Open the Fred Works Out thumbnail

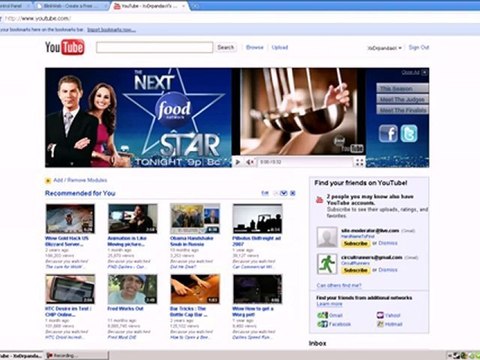click(133, 289)
